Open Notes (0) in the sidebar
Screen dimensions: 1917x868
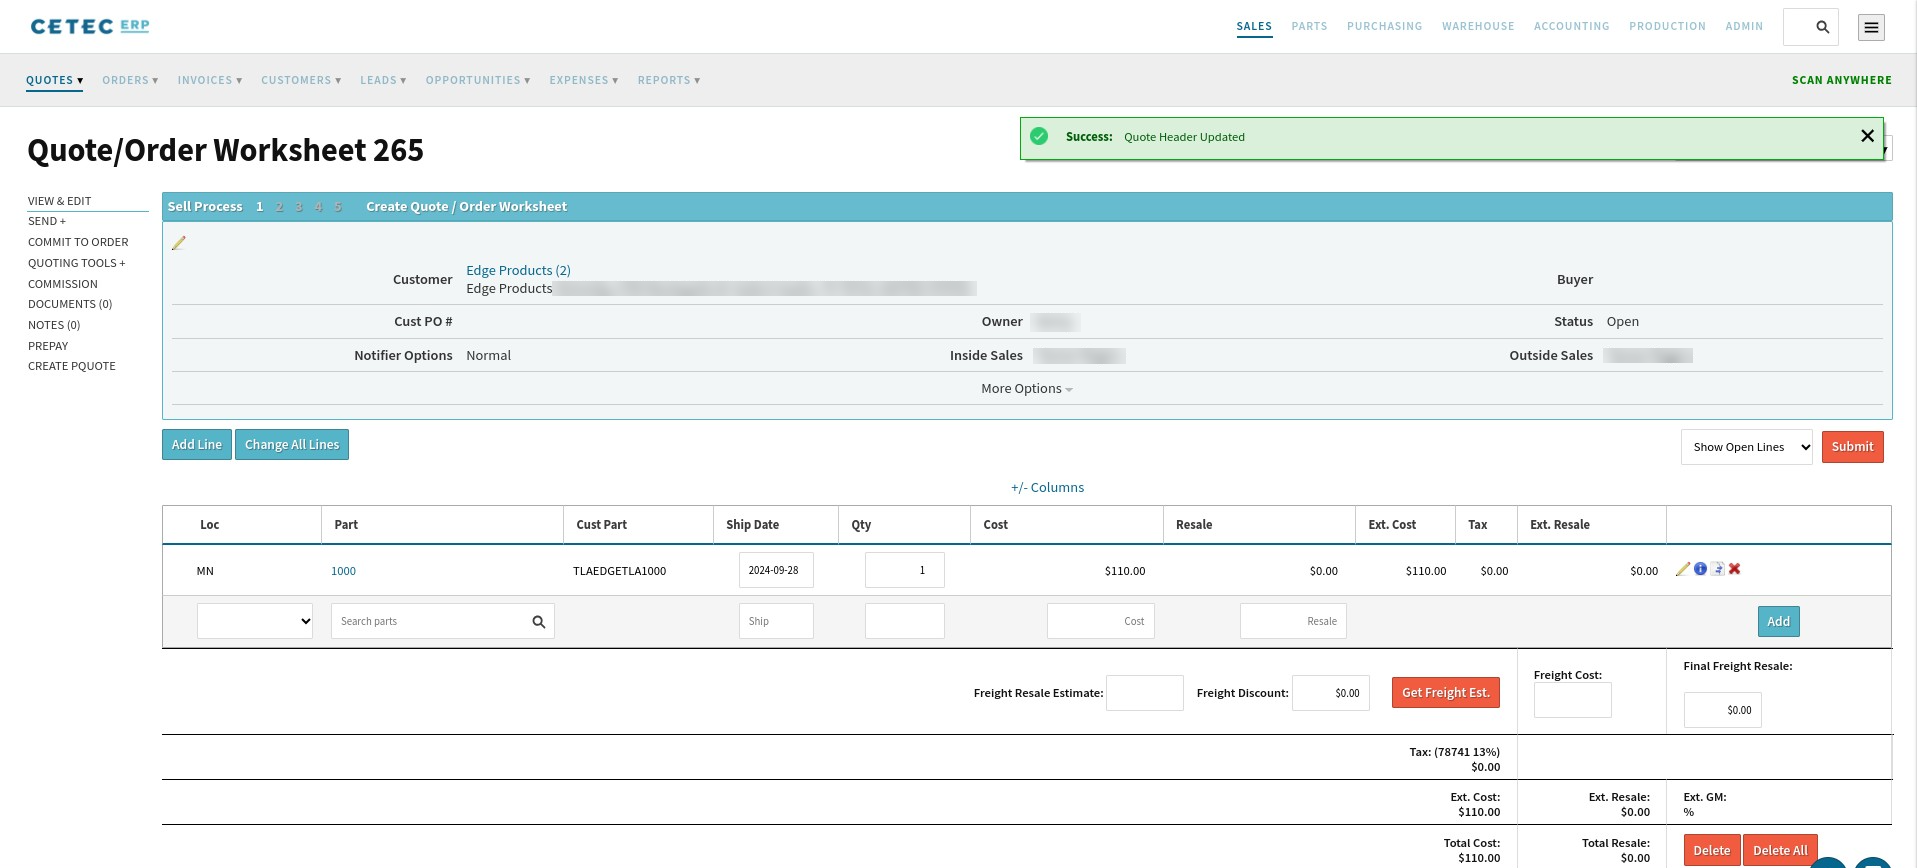54,325
